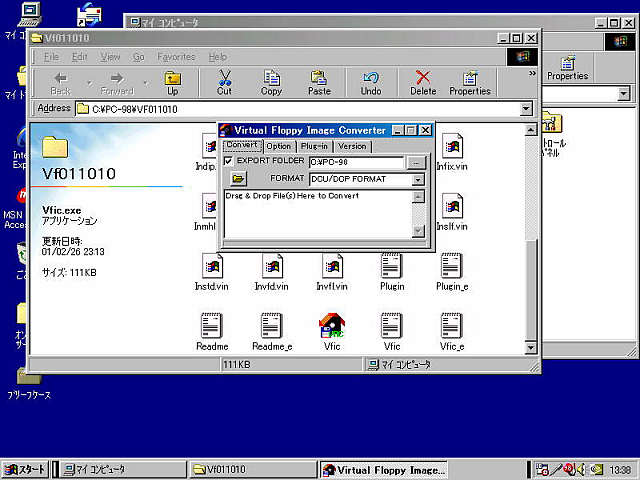Click the volume speaker tray icon

click(581, 469)
